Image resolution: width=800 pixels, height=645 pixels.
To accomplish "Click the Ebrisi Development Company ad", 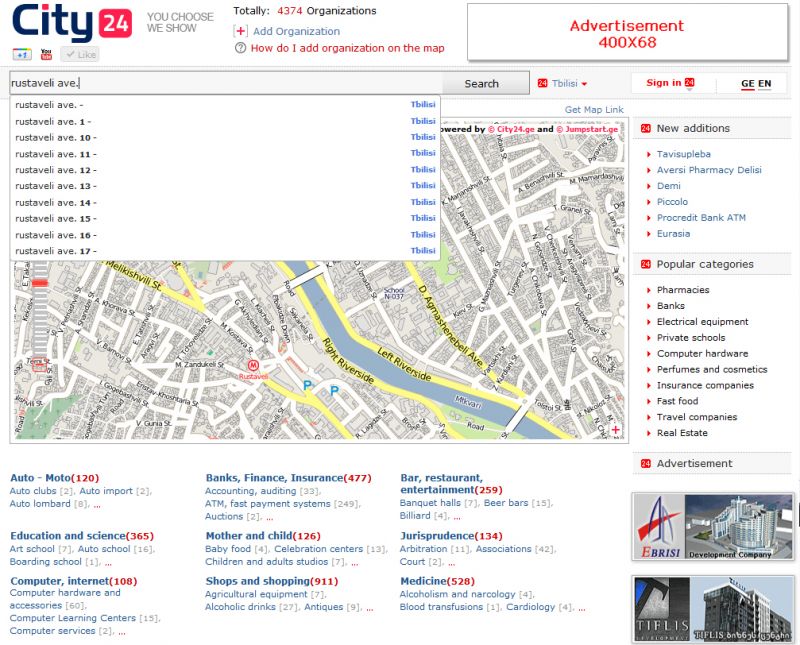I will tap(710, 527).
